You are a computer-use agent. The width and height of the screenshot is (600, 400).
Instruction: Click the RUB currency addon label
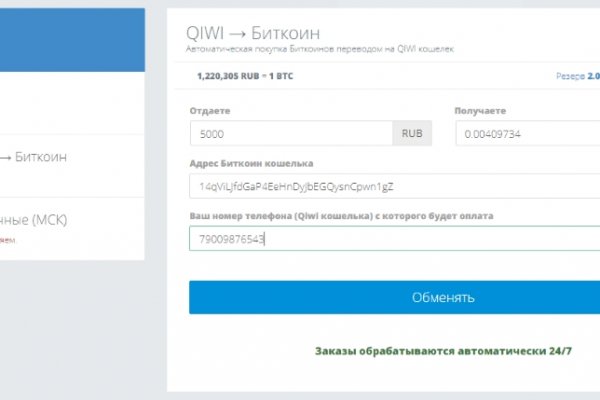coord(413,134)
